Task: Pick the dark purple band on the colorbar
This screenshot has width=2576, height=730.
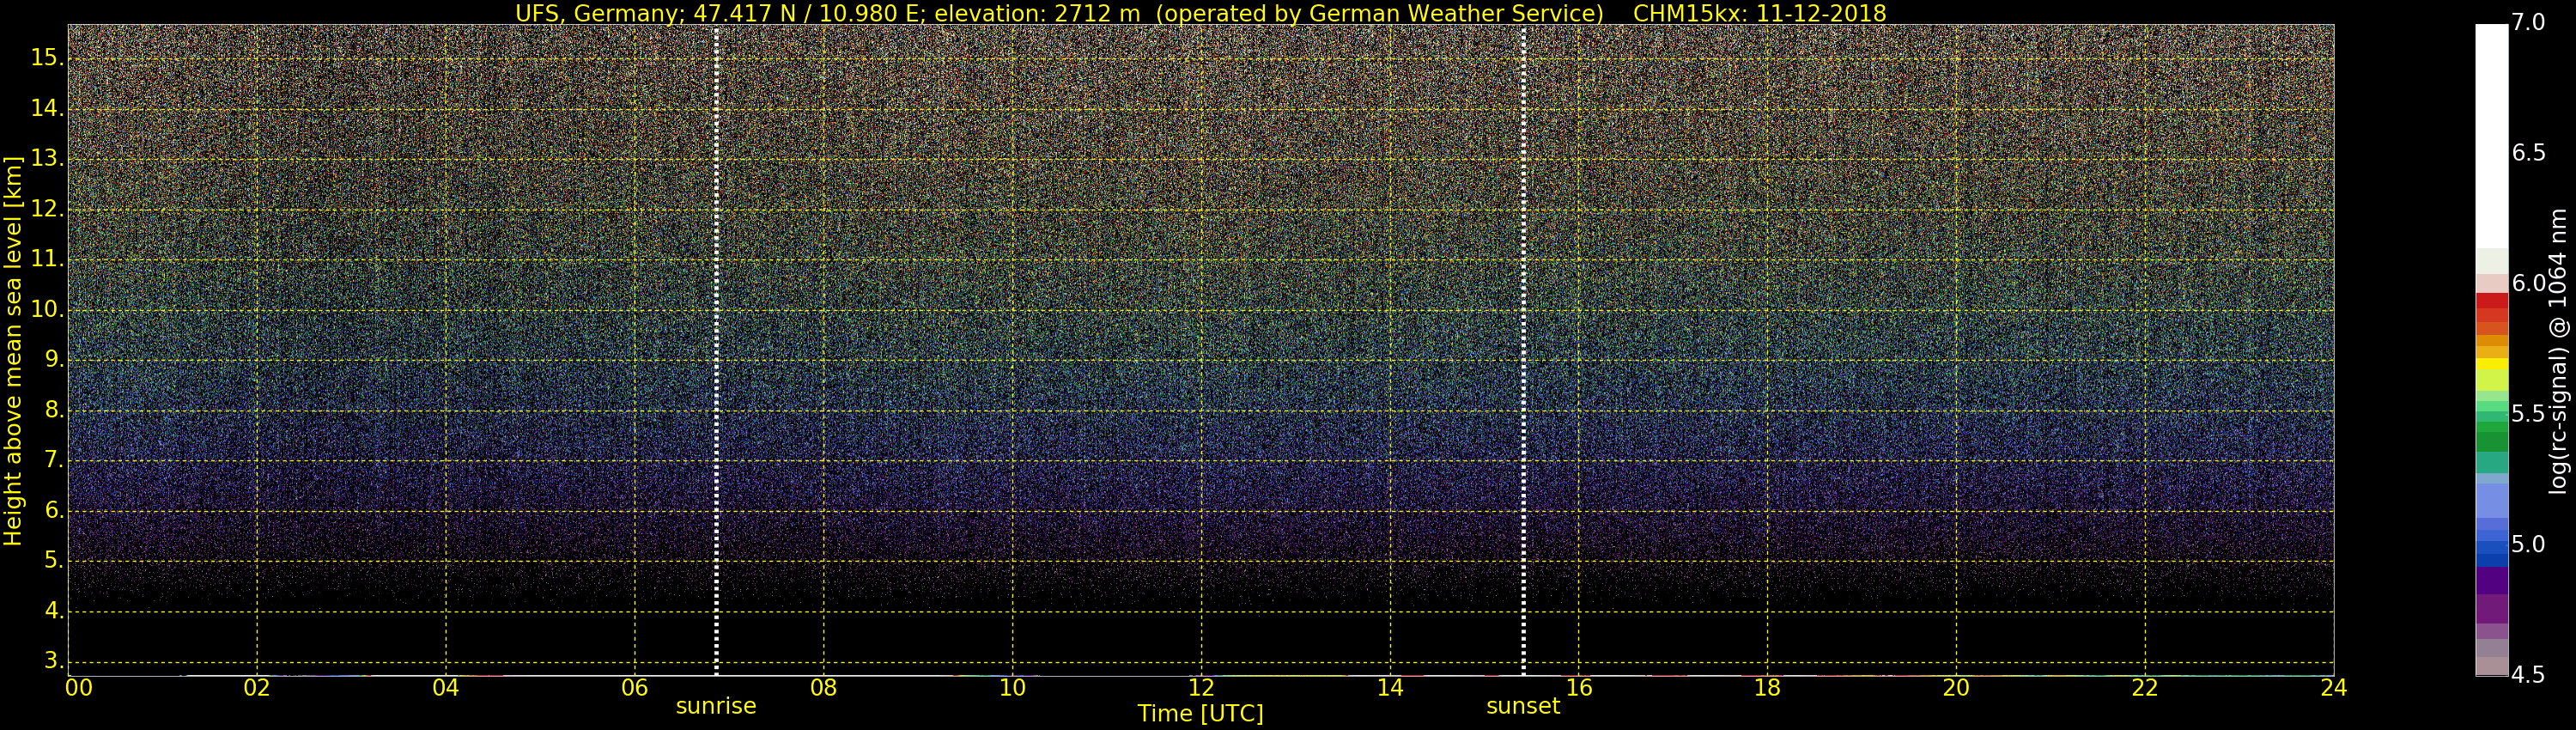Action: pos(2491,580)
